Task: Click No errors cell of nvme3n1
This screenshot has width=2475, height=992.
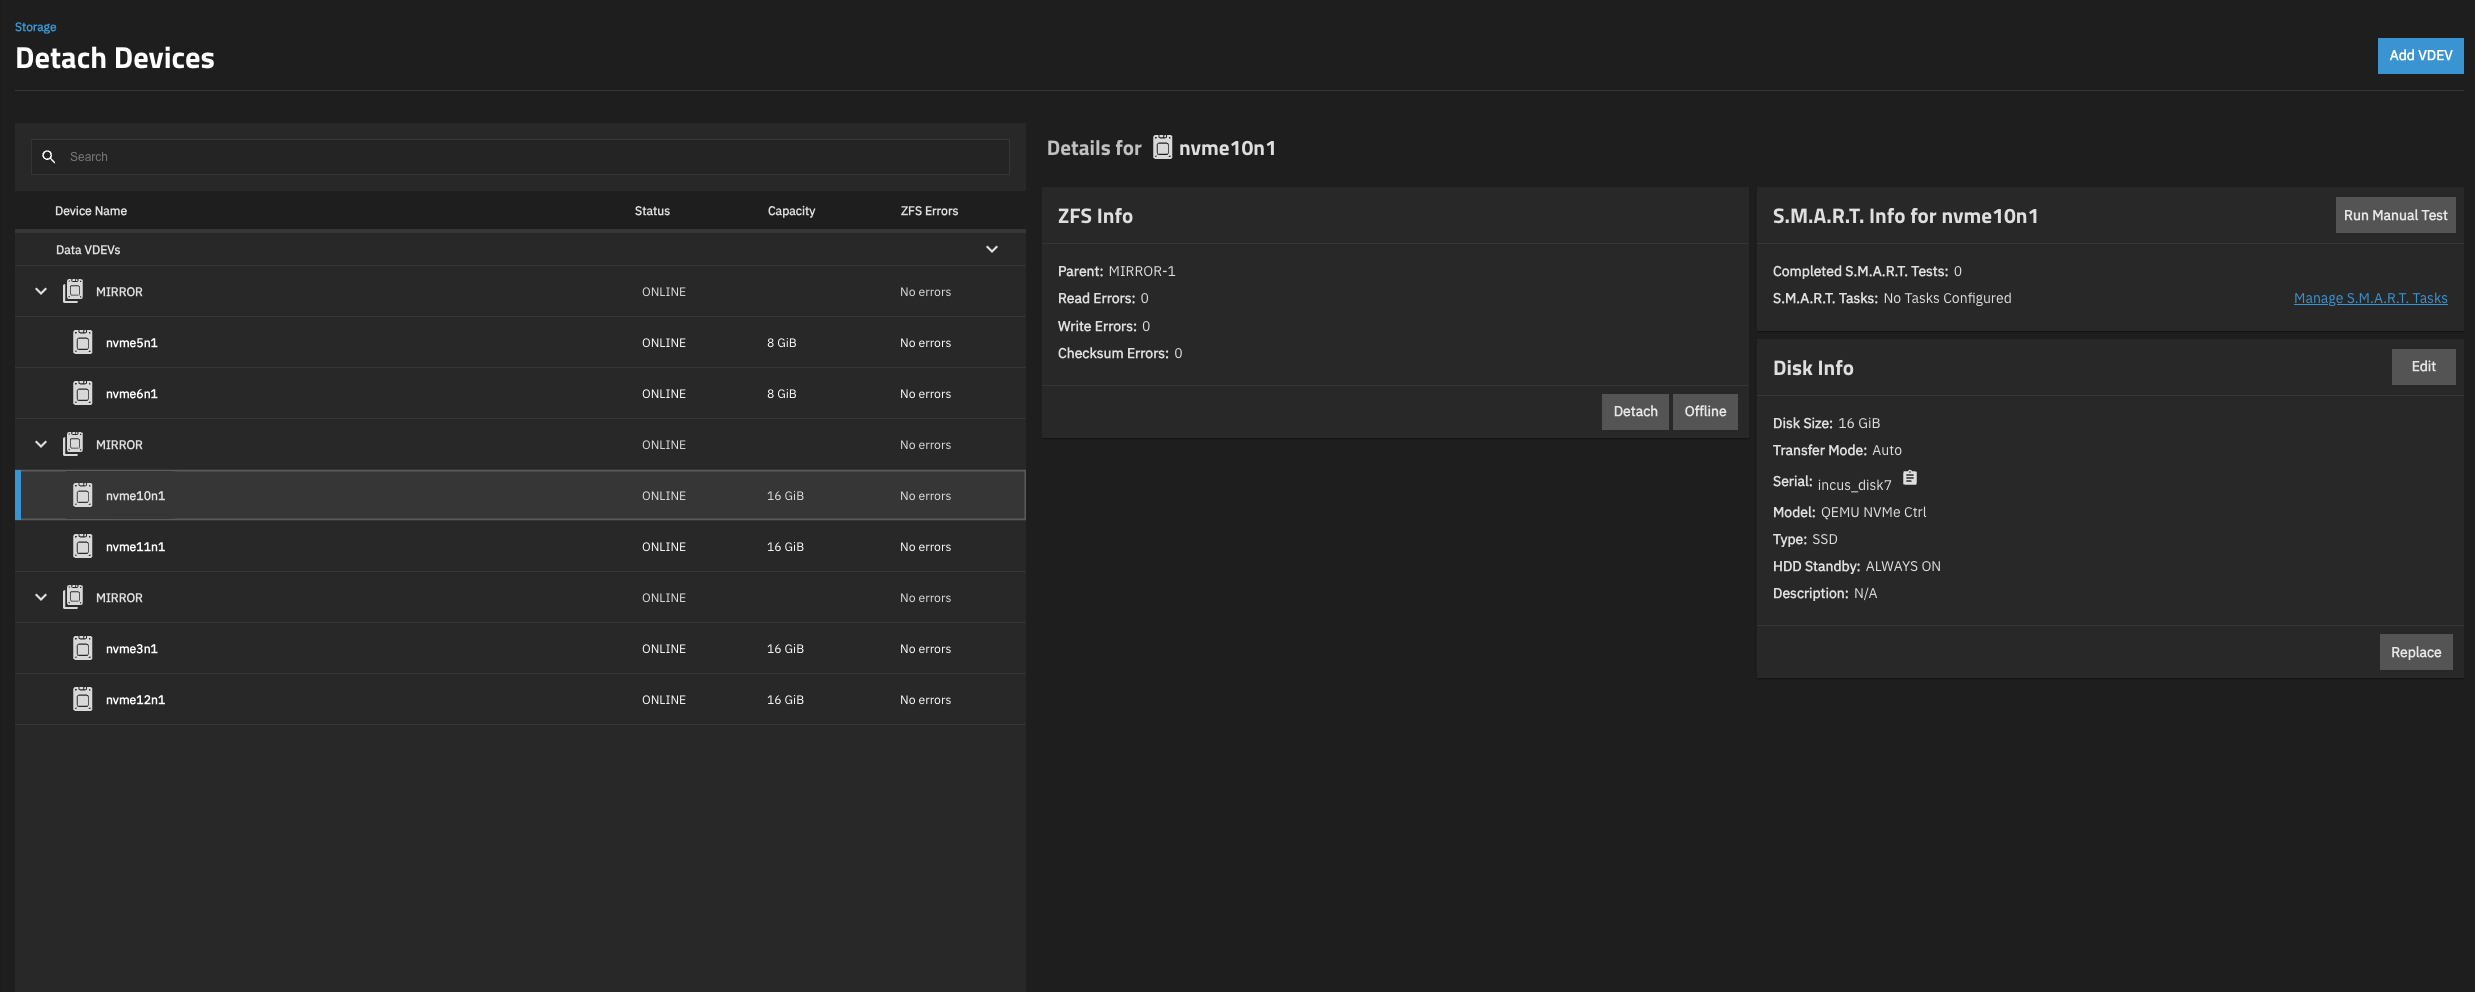Action: 925,649
